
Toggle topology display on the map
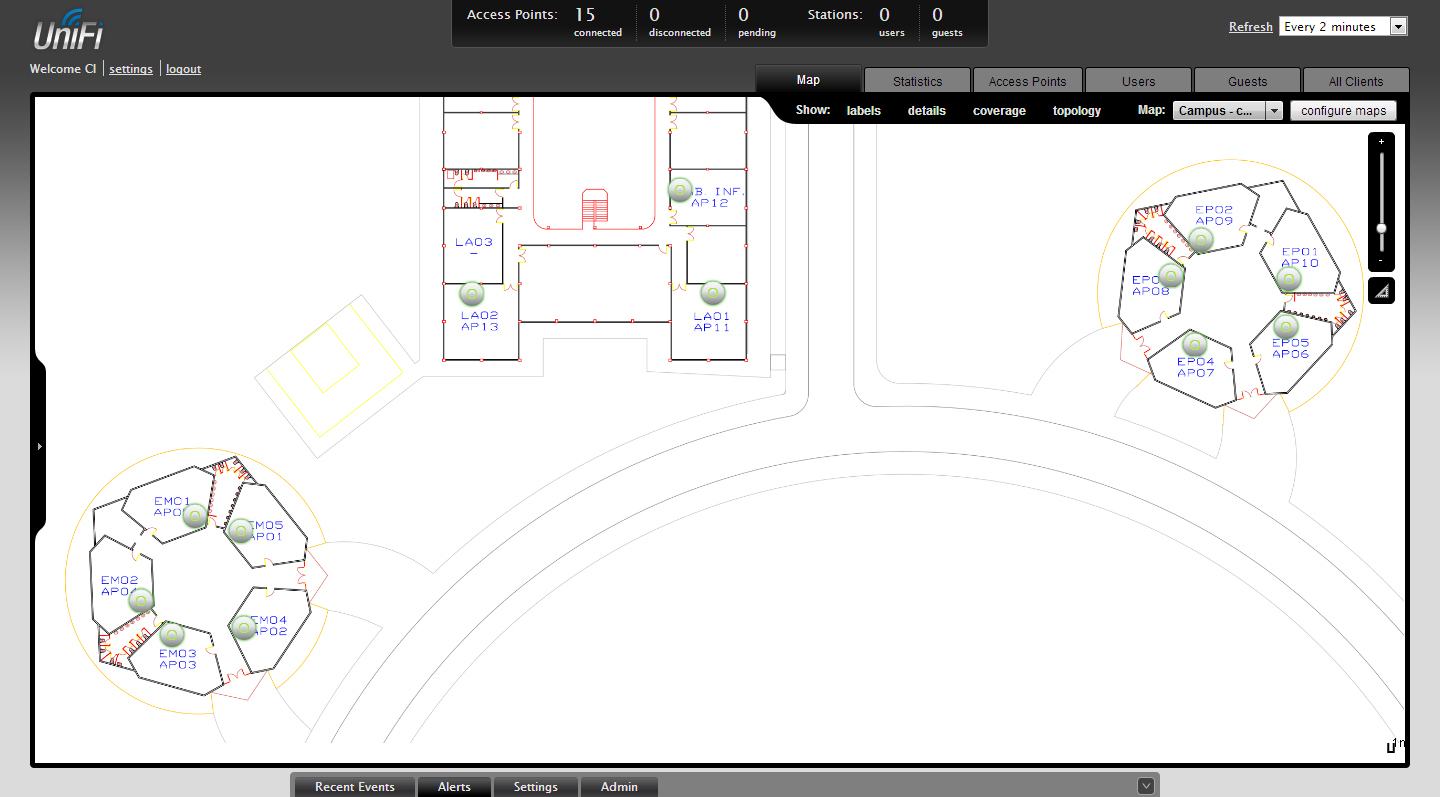(1077, 111)
